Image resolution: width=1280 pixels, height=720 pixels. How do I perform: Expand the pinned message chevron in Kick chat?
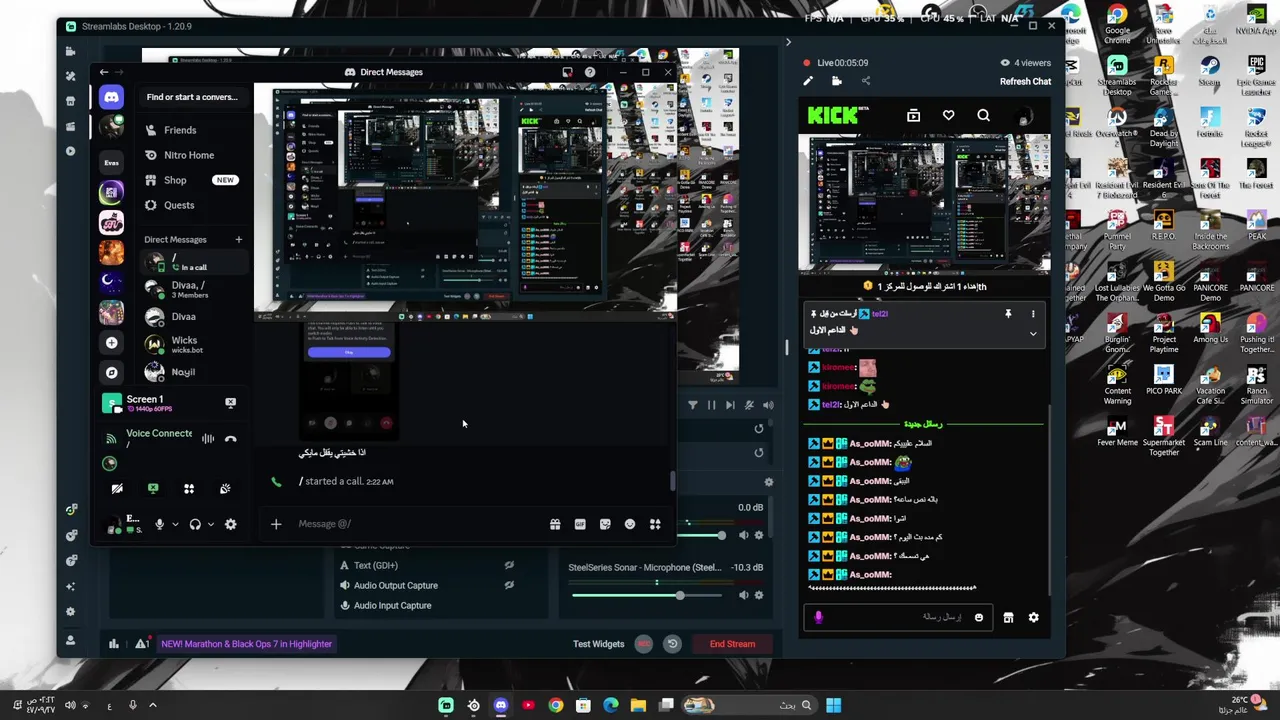coord(1033,334)
